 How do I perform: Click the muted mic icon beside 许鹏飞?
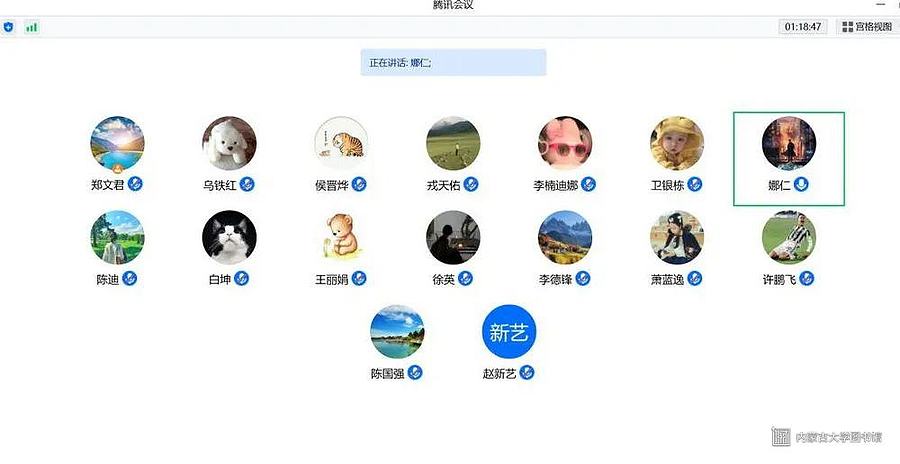[807, 279]
